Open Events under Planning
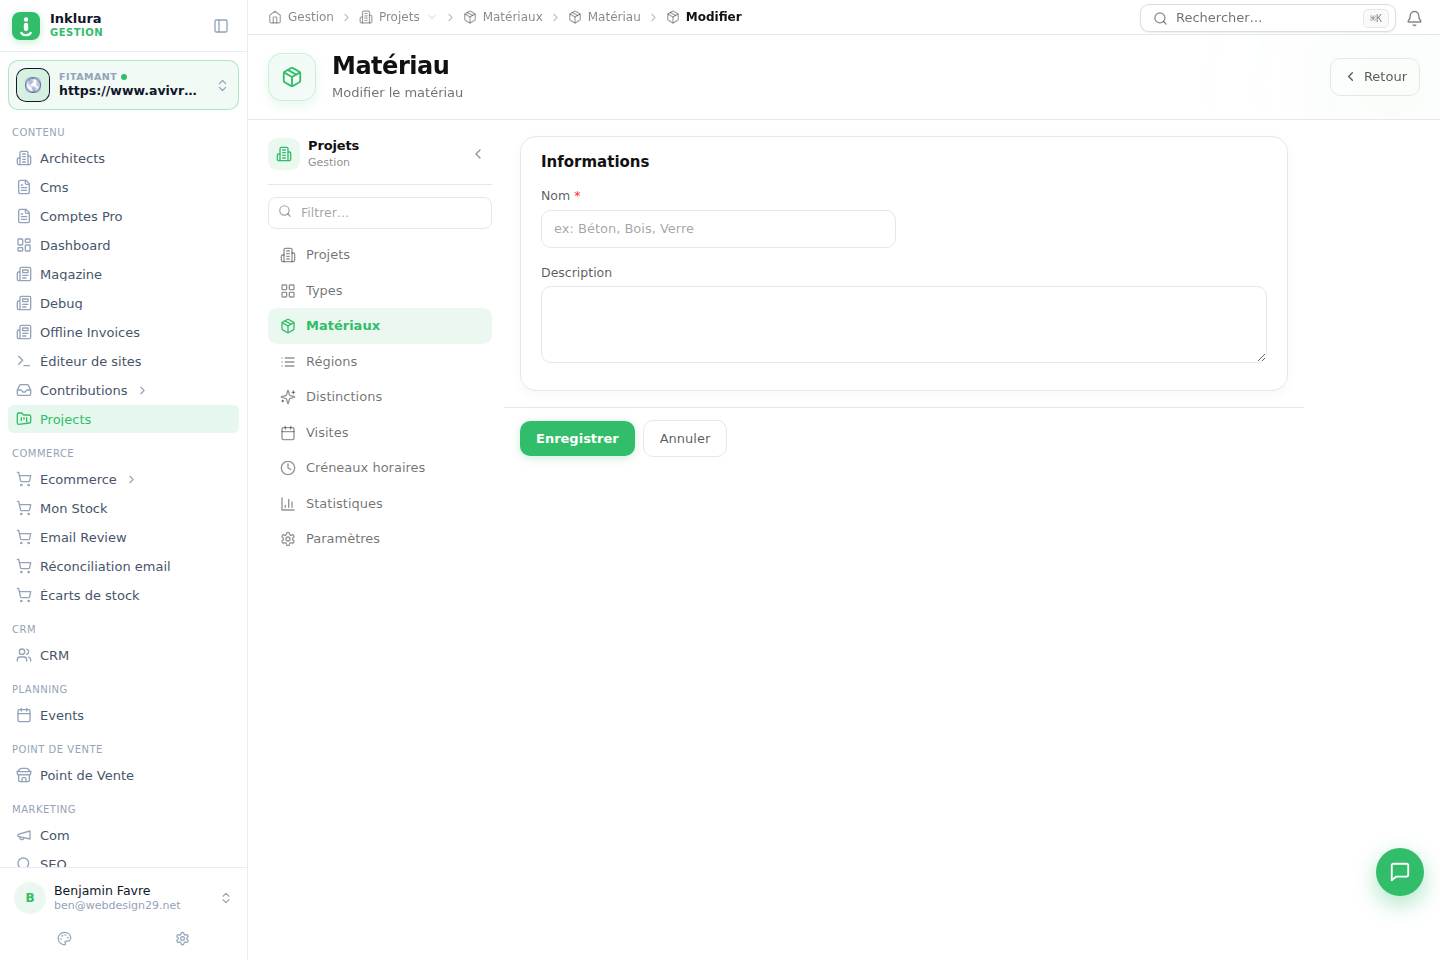Screen dimensions: 1440x960 pyautogui.click(x=123, y=715)
